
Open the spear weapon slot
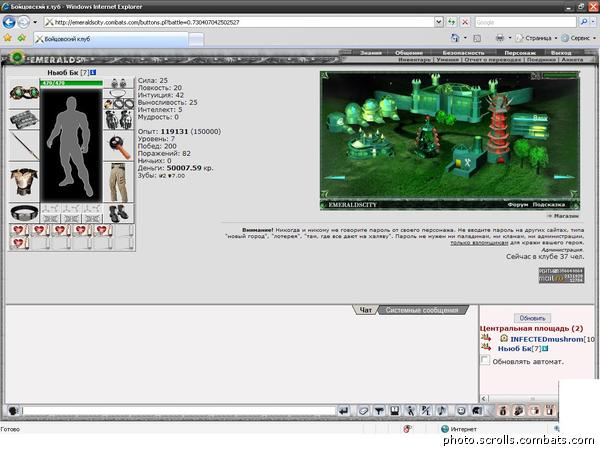tap(24, 146)
